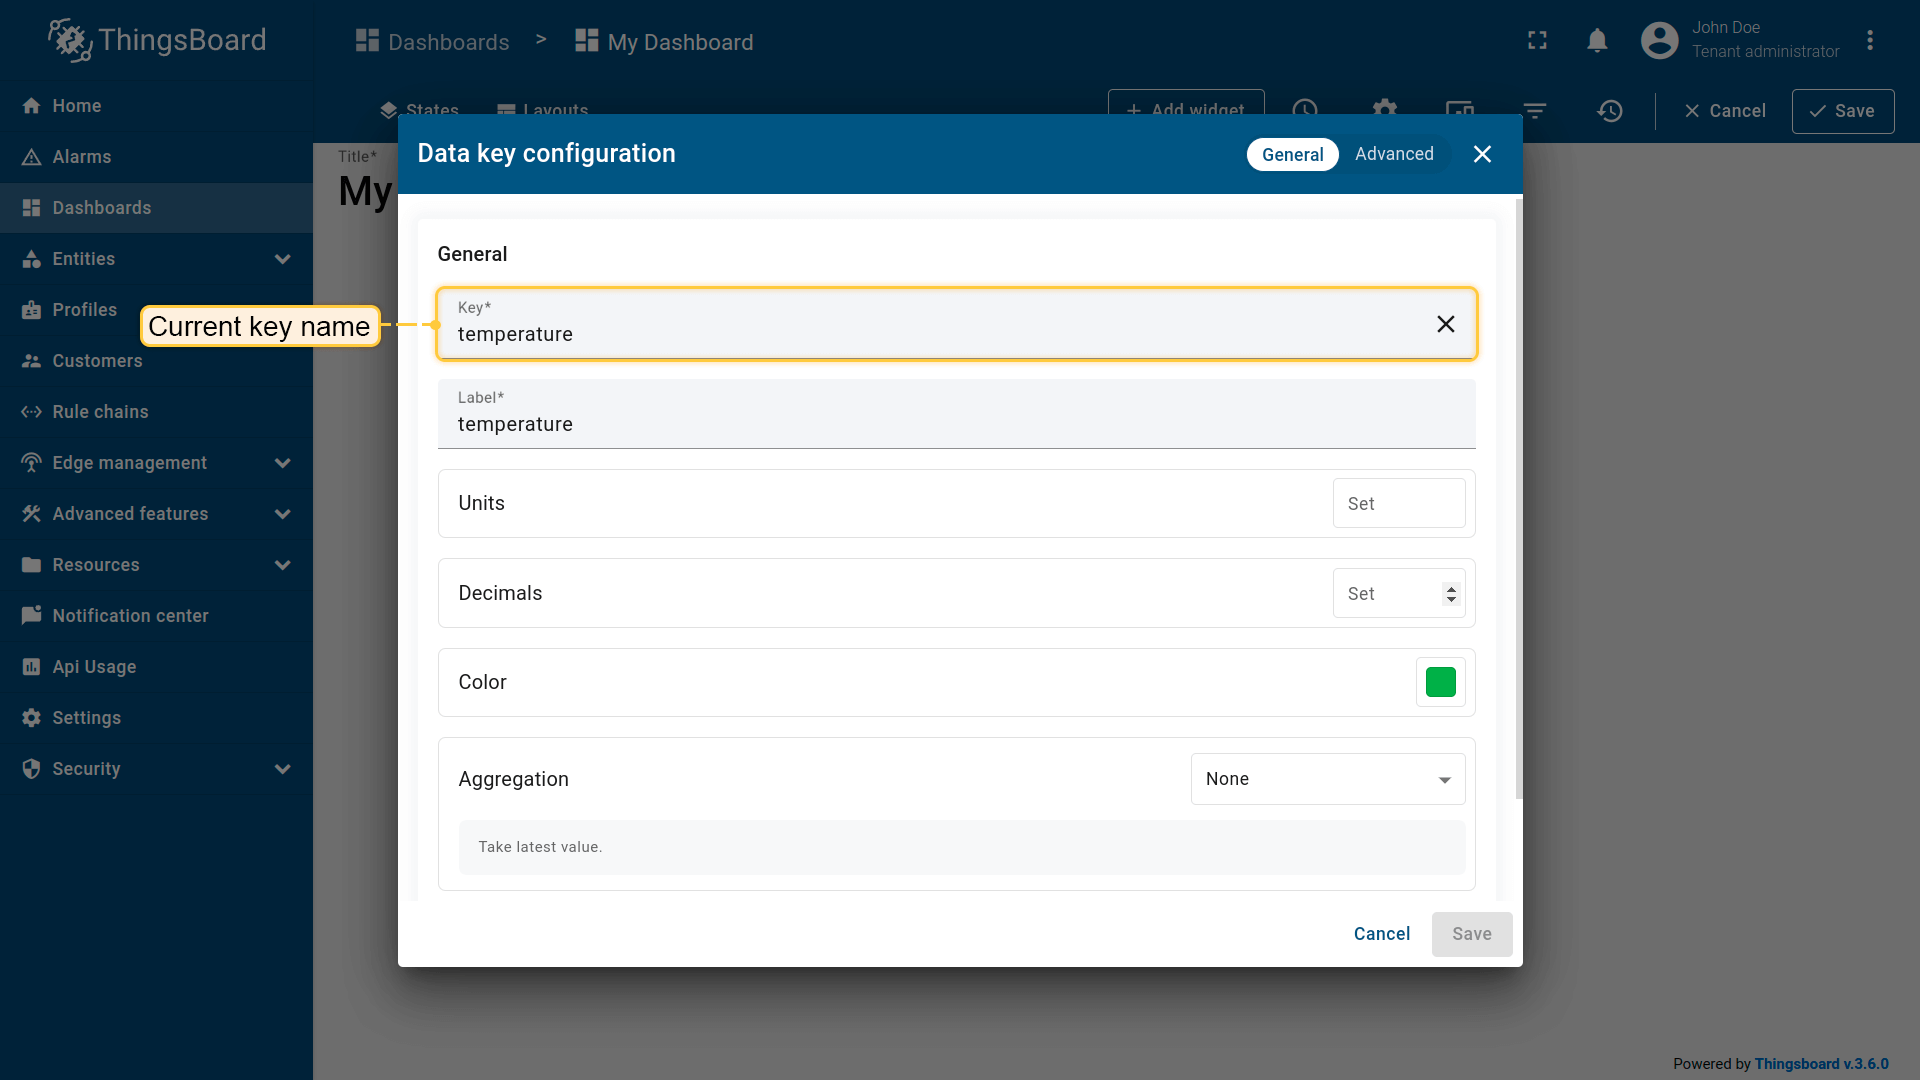Open the three-dot user menu
Viewport: 1920px width, 1080px height.
tap(1870, 40)
